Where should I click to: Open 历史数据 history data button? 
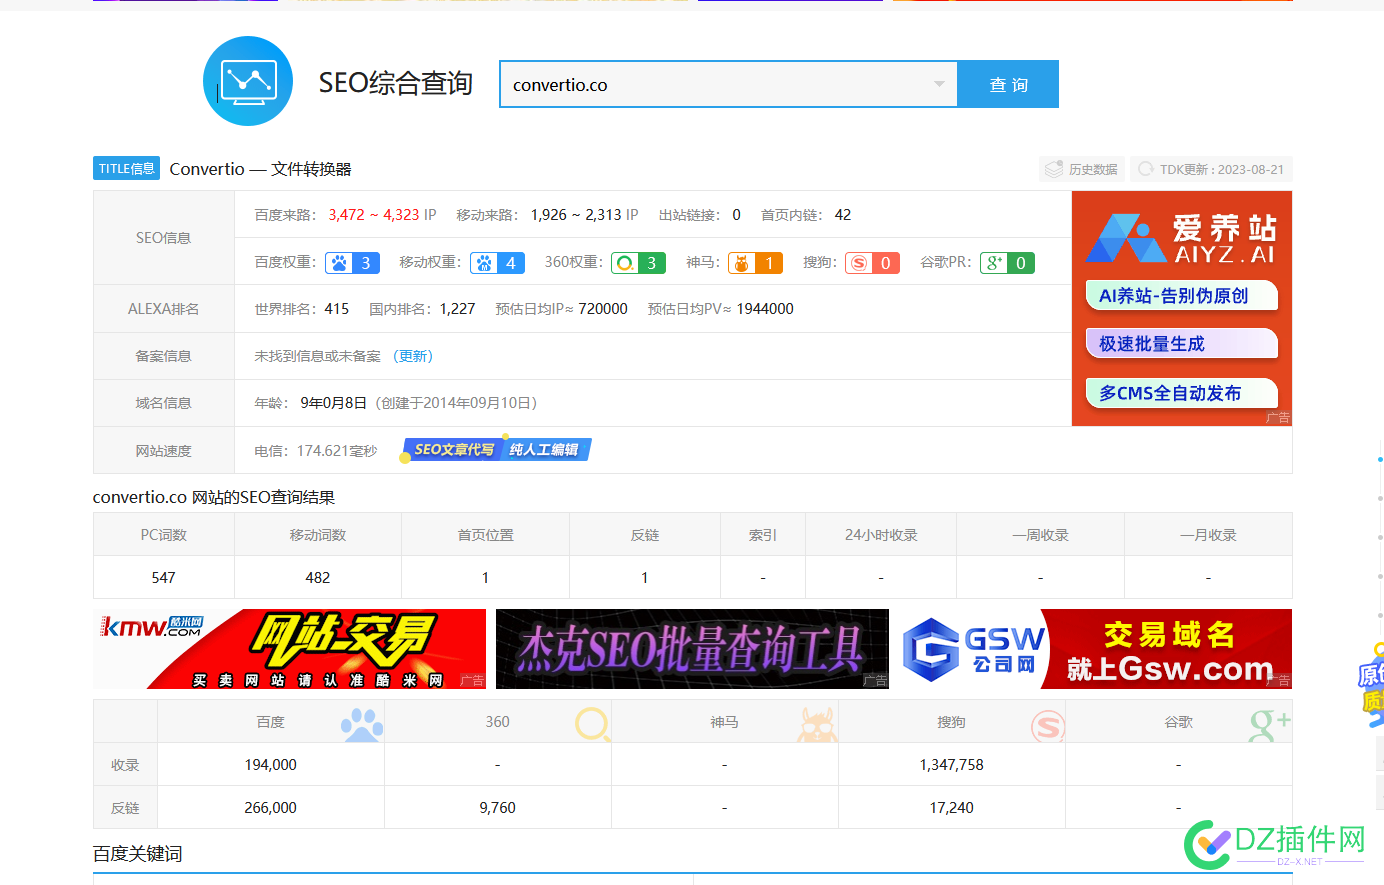point(1082,169)
